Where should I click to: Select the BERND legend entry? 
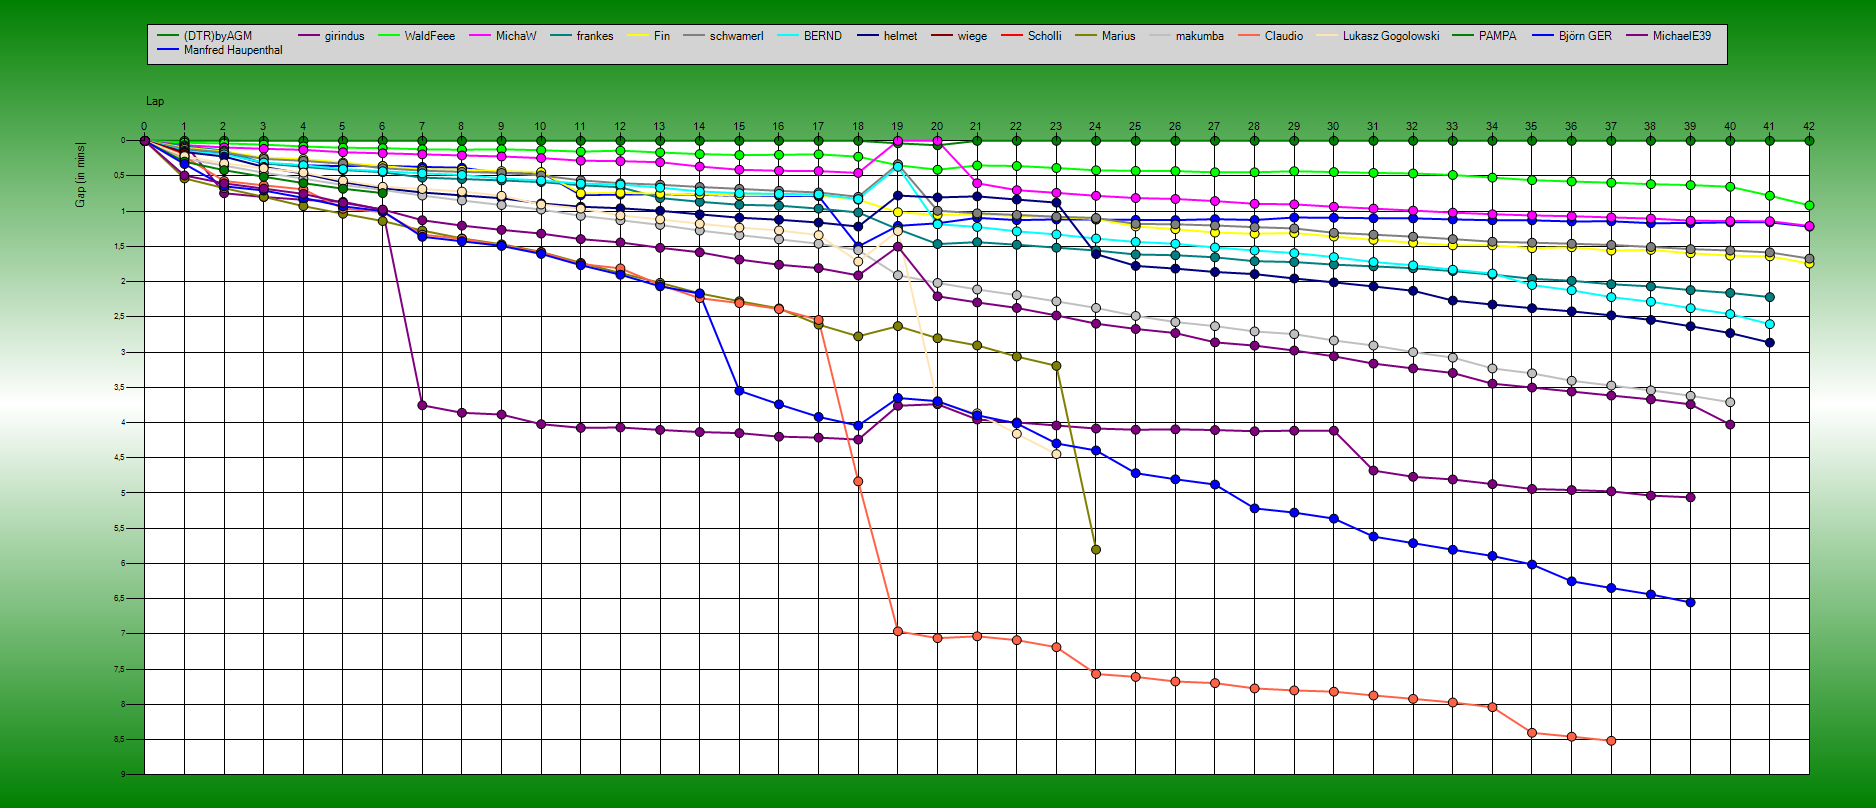coord(810,36)
